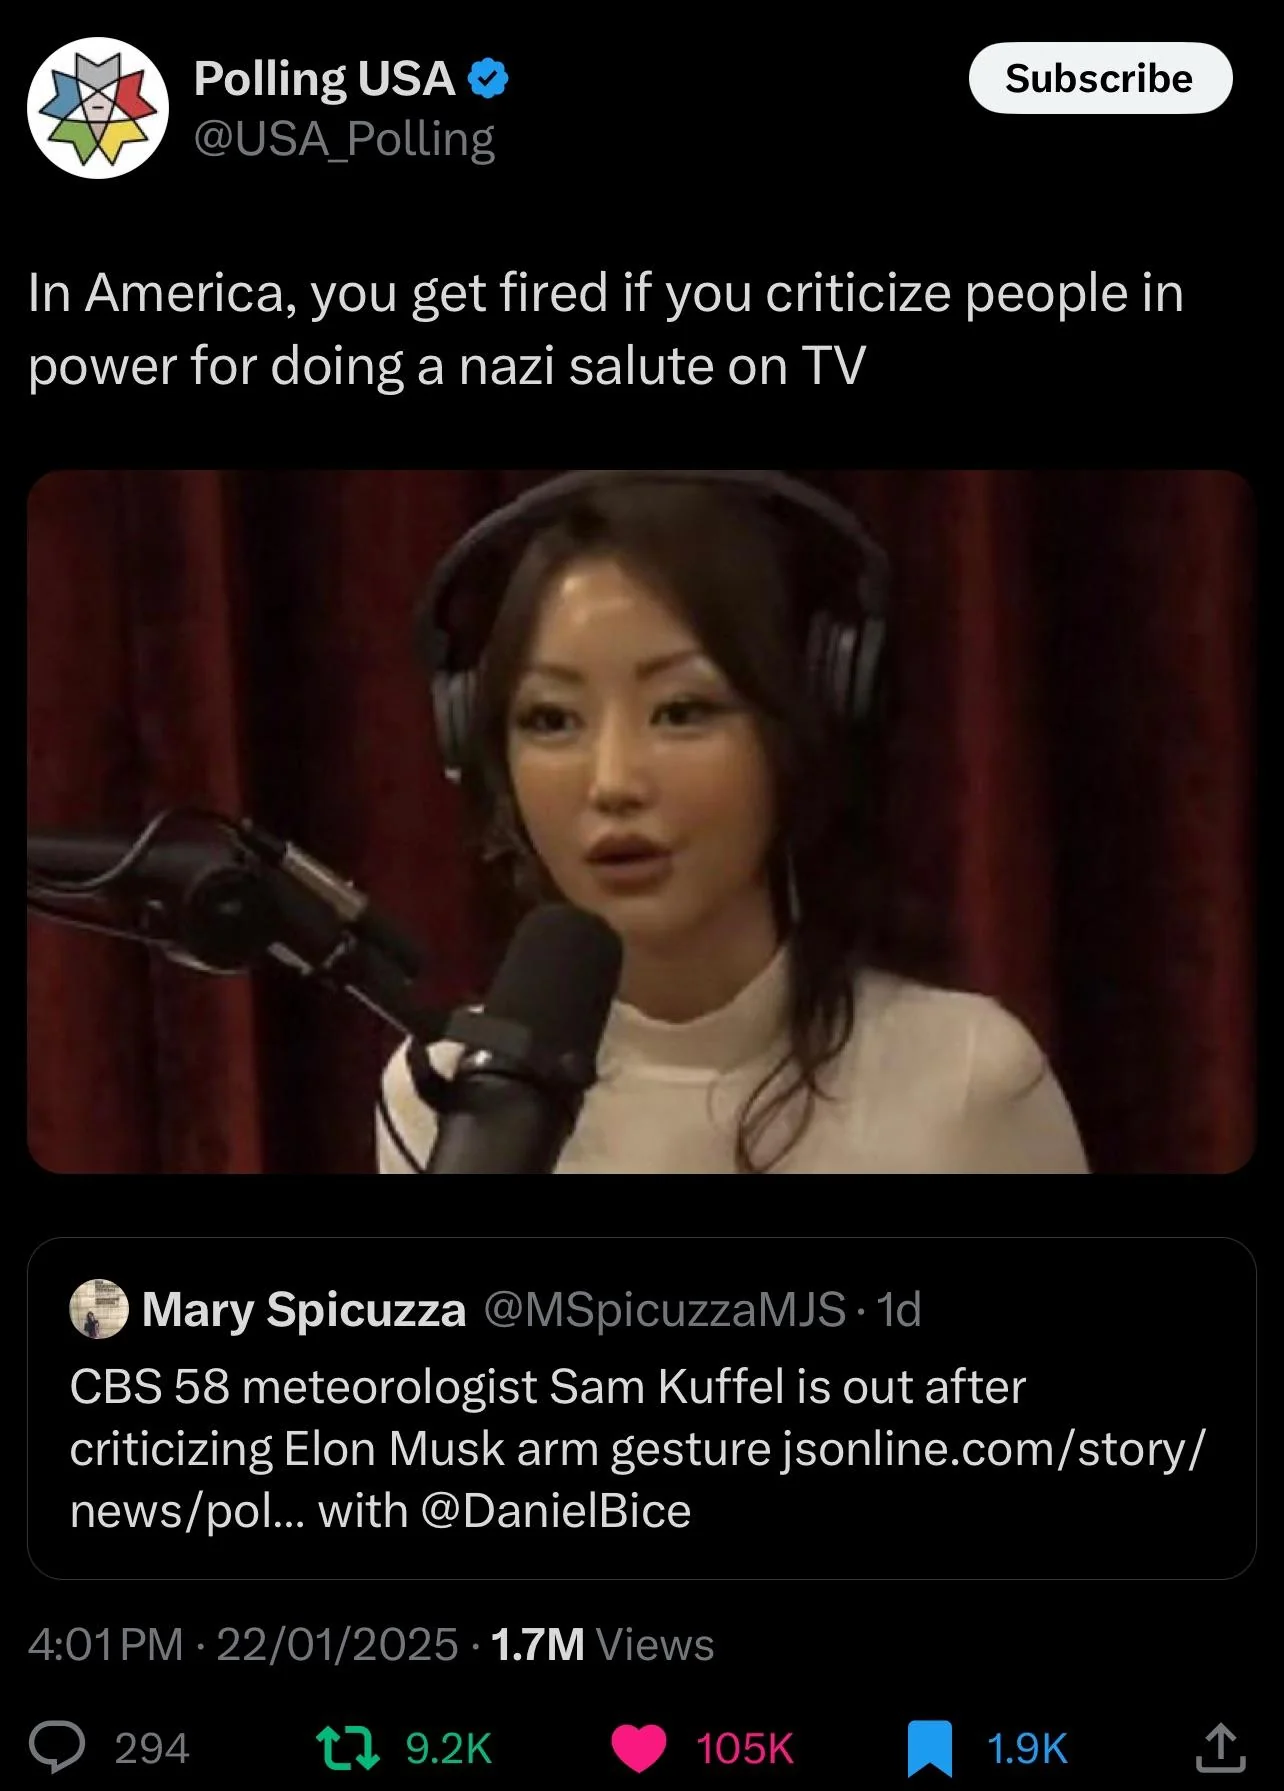Tap the reply speech bubble icon
This screenshot has height=1791, width=1284.
point(57,1748)
